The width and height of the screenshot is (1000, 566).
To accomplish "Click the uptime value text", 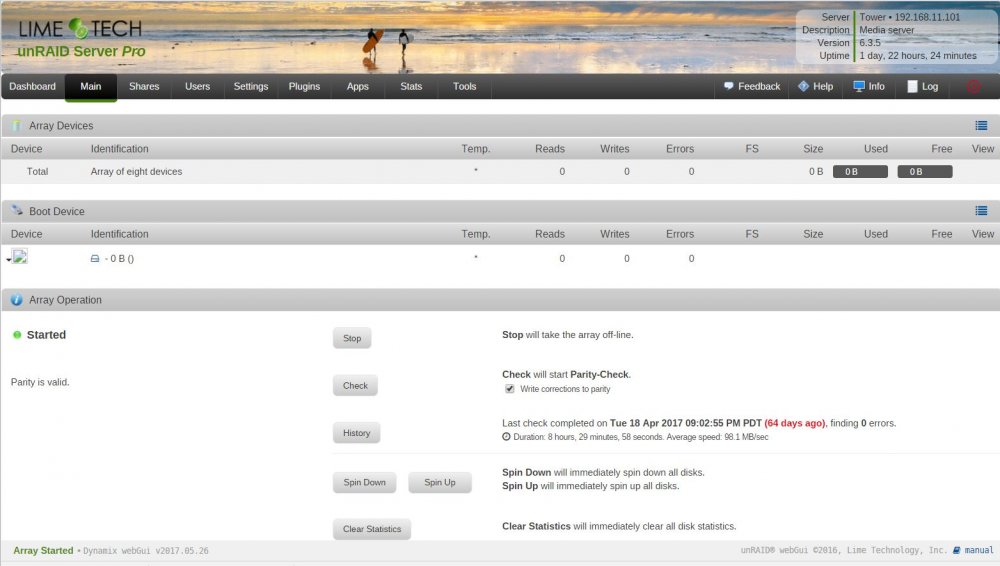I will (x=918, y=56).
